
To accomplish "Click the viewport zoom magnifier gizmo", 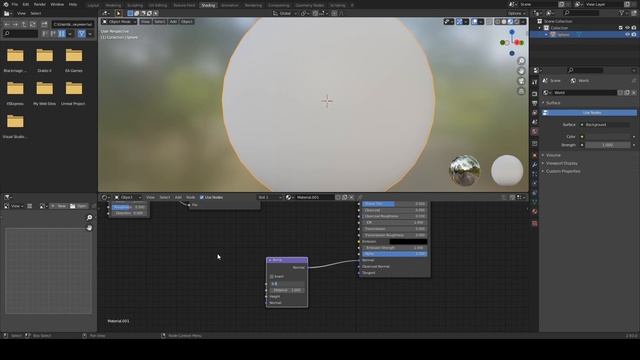I will pos(521,61).
